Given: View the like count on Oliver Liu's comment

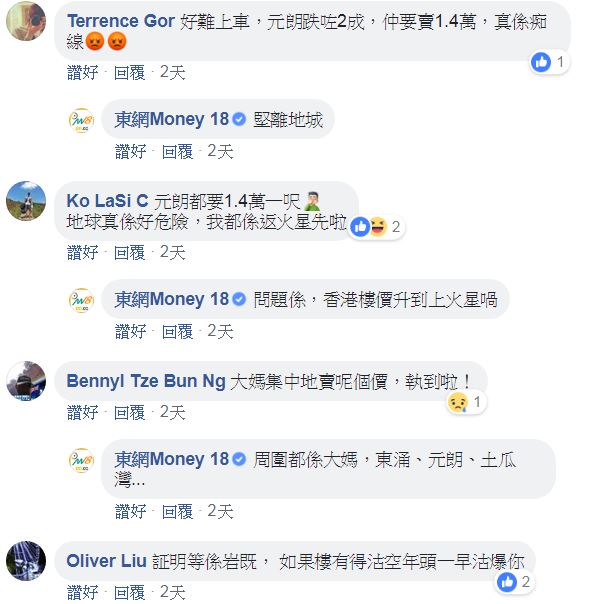Looking at the screenshot, I should 514,582.
